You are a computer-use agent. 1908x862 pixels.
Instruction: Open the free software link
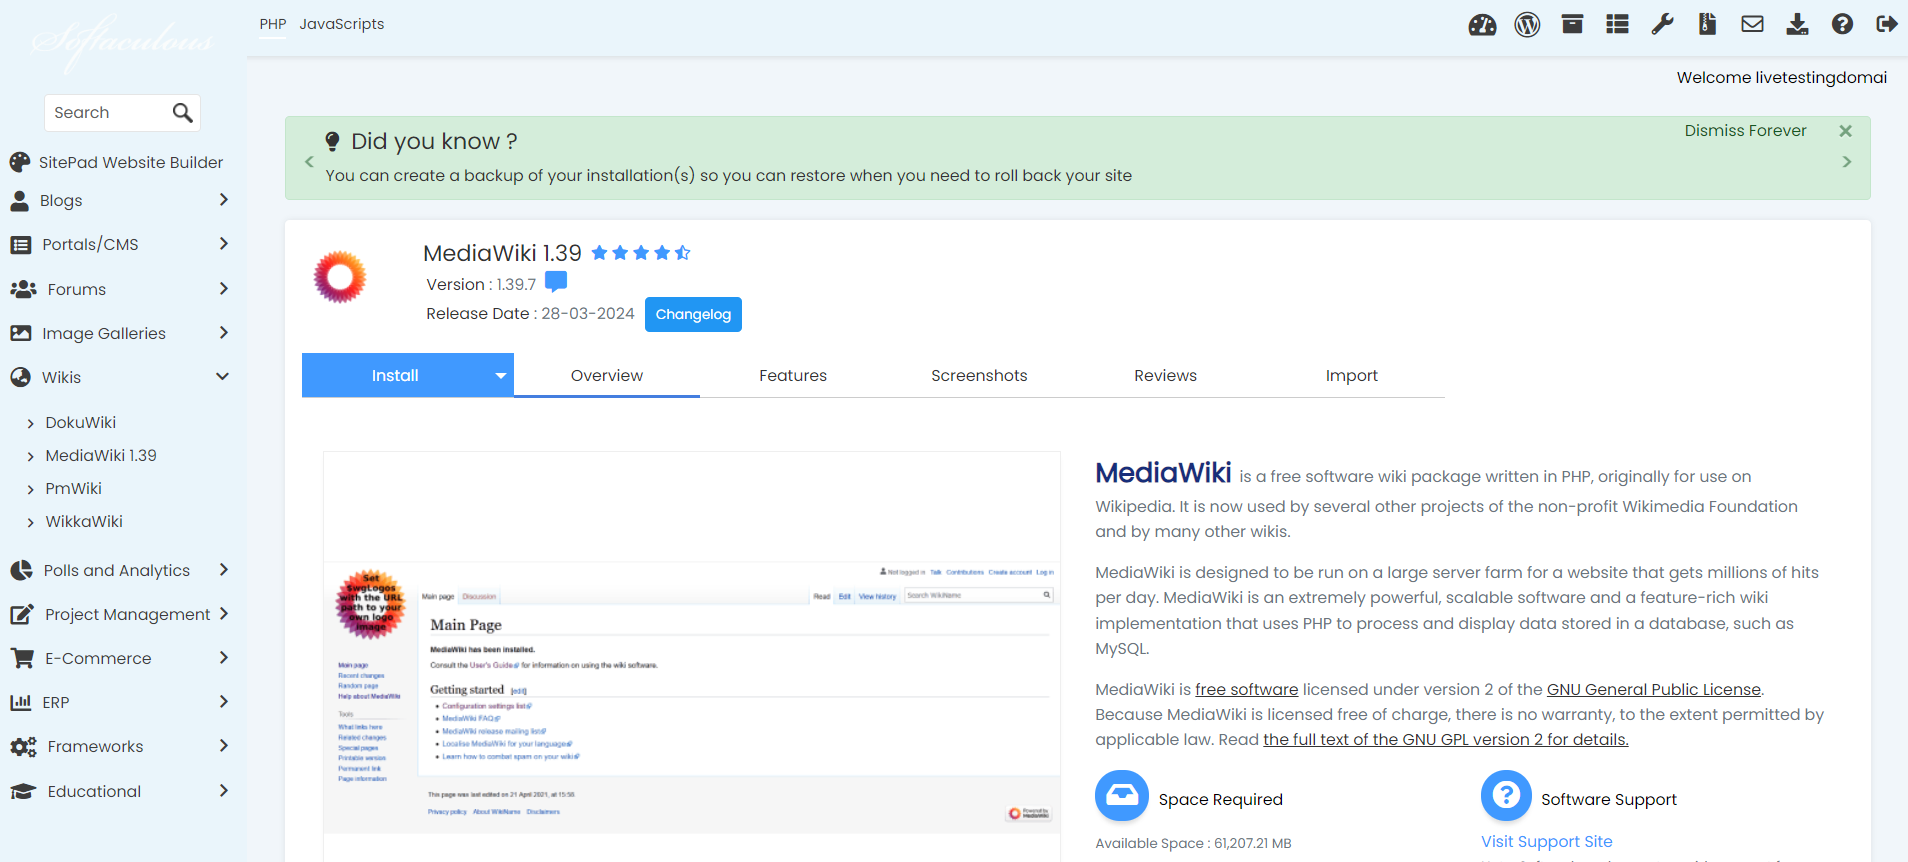pos(1246,690)
